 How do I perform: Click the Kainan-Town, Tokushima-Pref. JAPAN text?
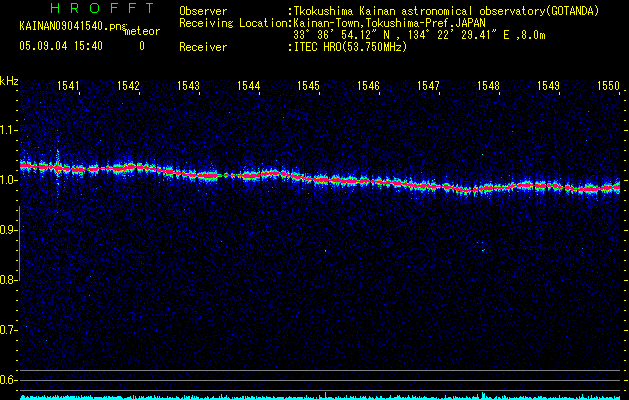[389, 23]
